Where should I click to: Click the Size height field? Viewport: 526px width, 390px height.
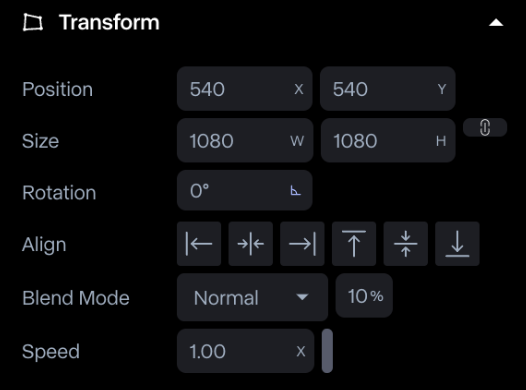(388, 140)
